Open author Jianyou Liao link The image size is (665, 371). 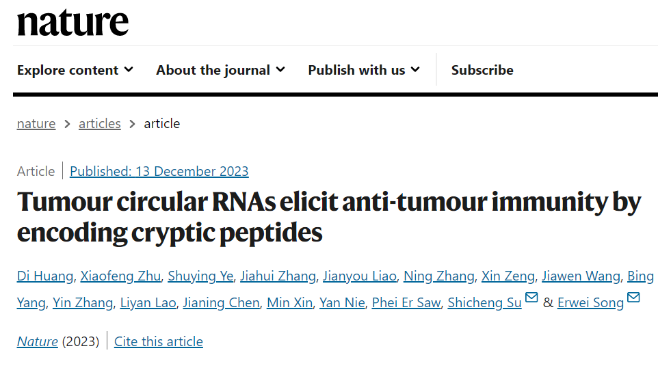[x=360, y=276]
